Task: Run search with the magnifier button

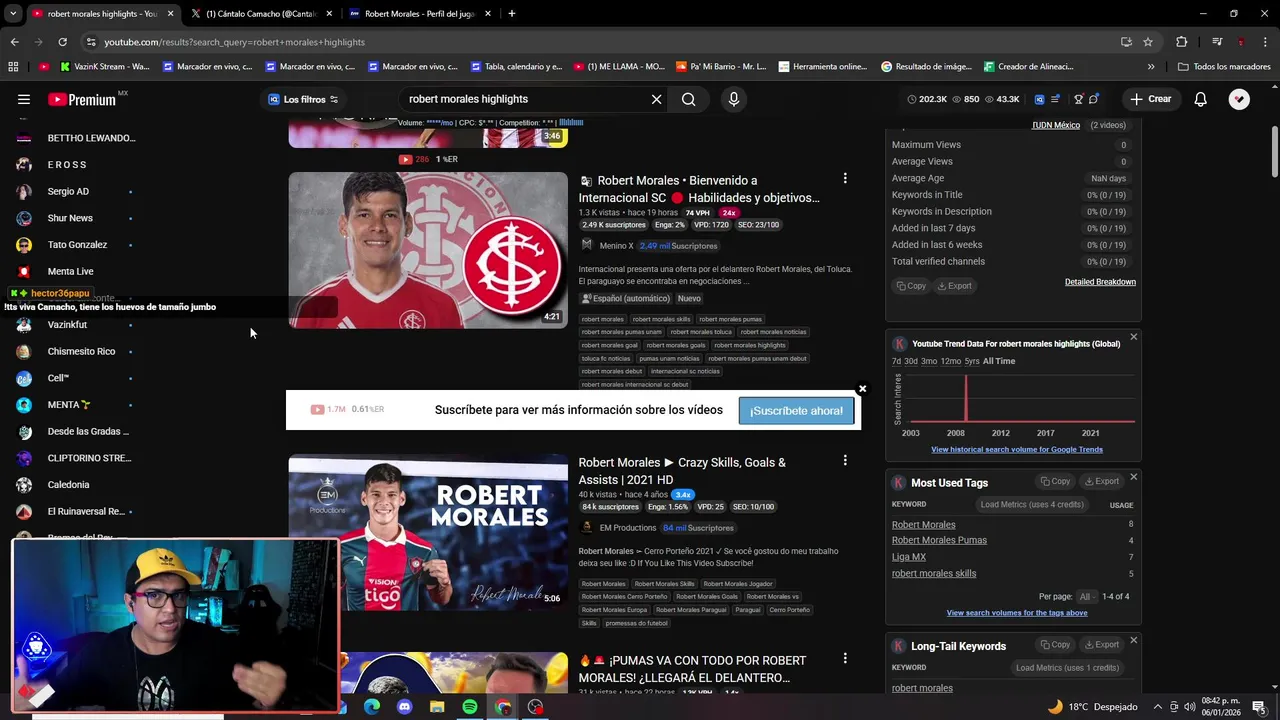Action: 688,99
